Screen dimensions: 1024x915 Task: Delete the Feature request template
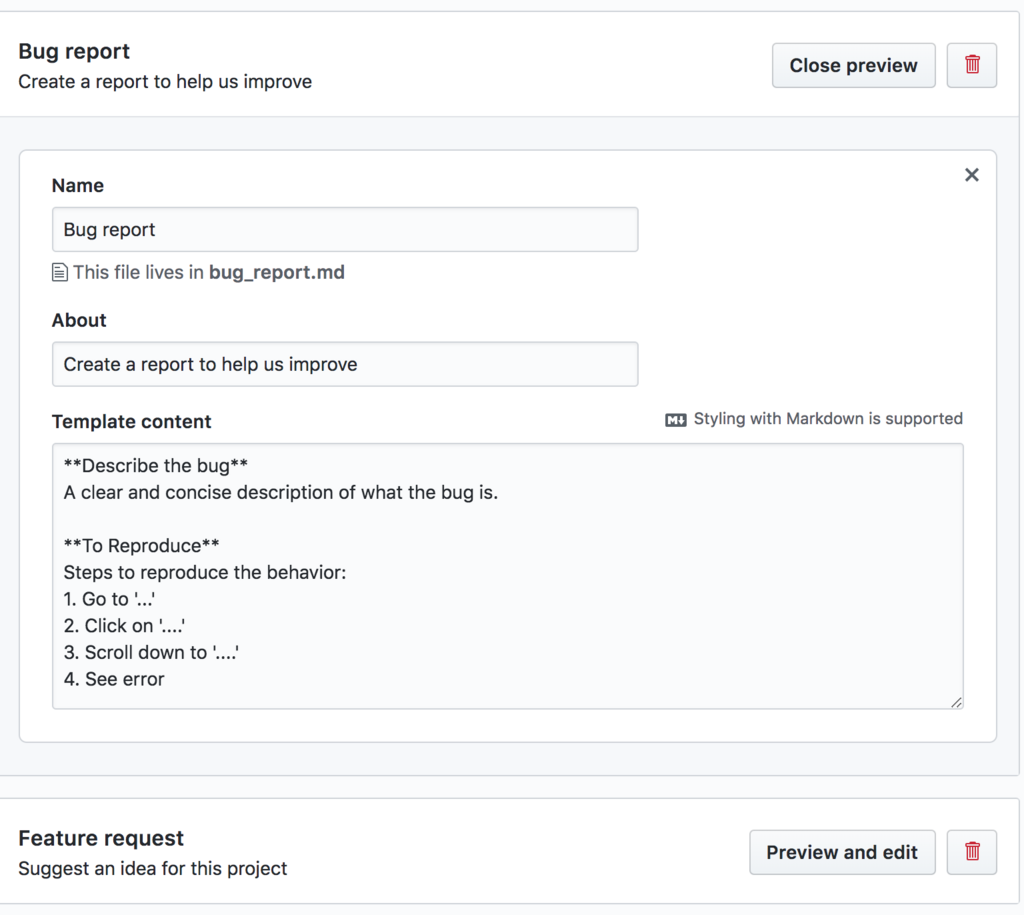pos(971,852)
